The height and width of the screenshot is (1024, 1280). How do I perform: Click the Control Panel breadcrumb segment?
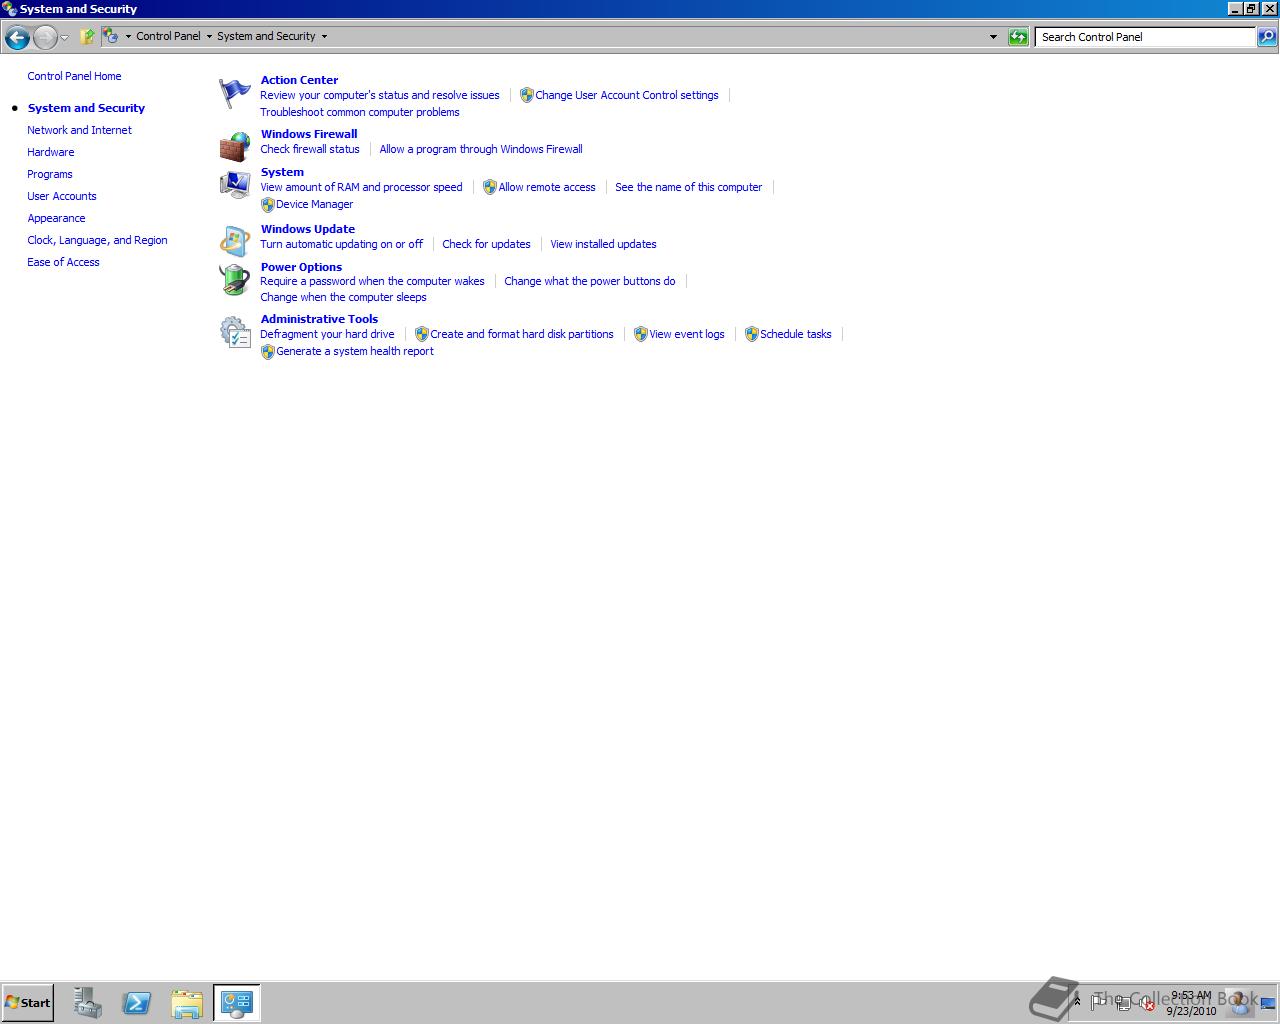168,36
